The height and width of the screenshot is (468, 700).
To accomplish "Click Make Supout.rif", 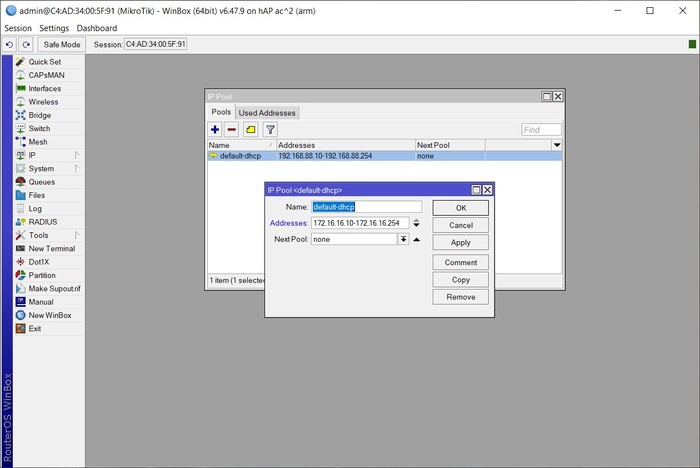I will [49, 288].
